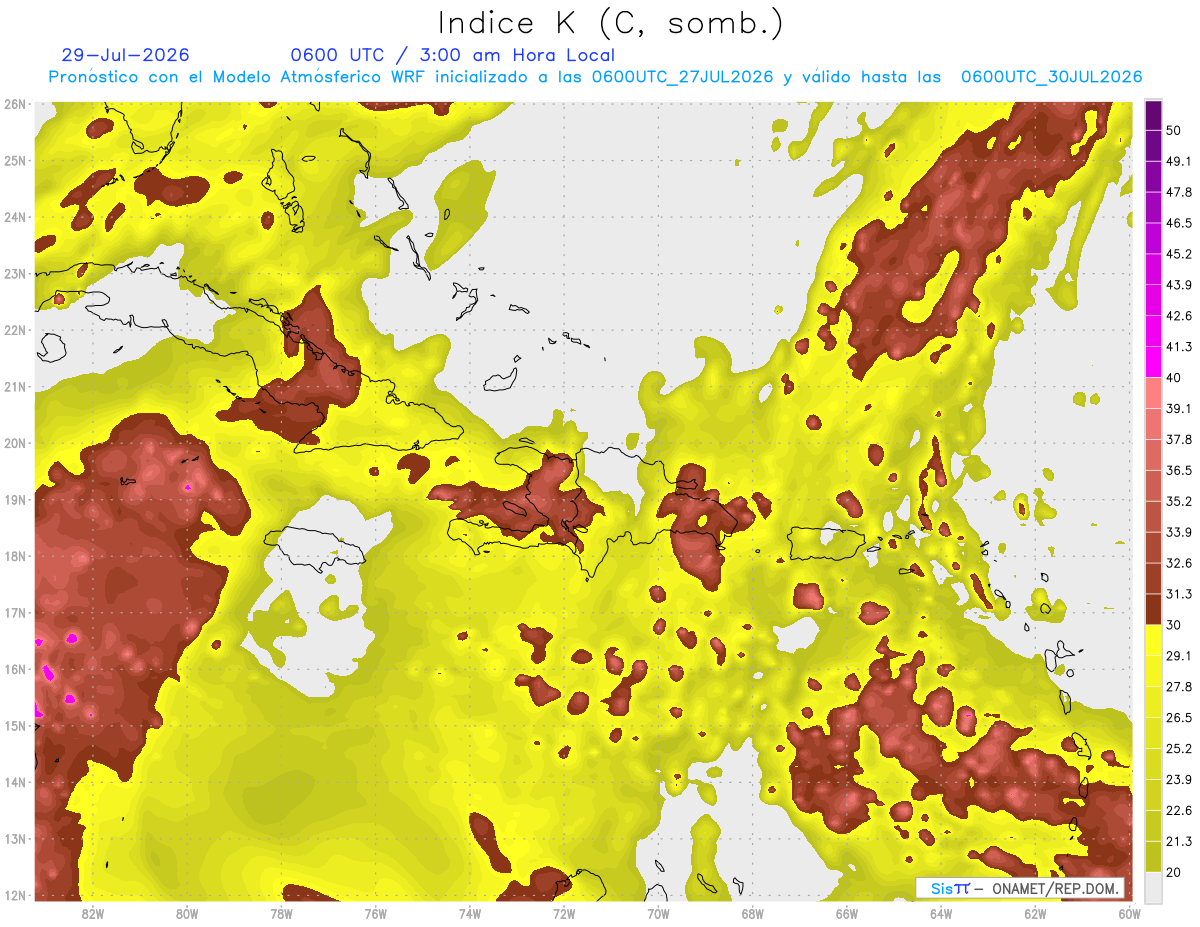Click the colorbar value "32.6"
Screen dimensions: 1200x927
pos(1179,564)
